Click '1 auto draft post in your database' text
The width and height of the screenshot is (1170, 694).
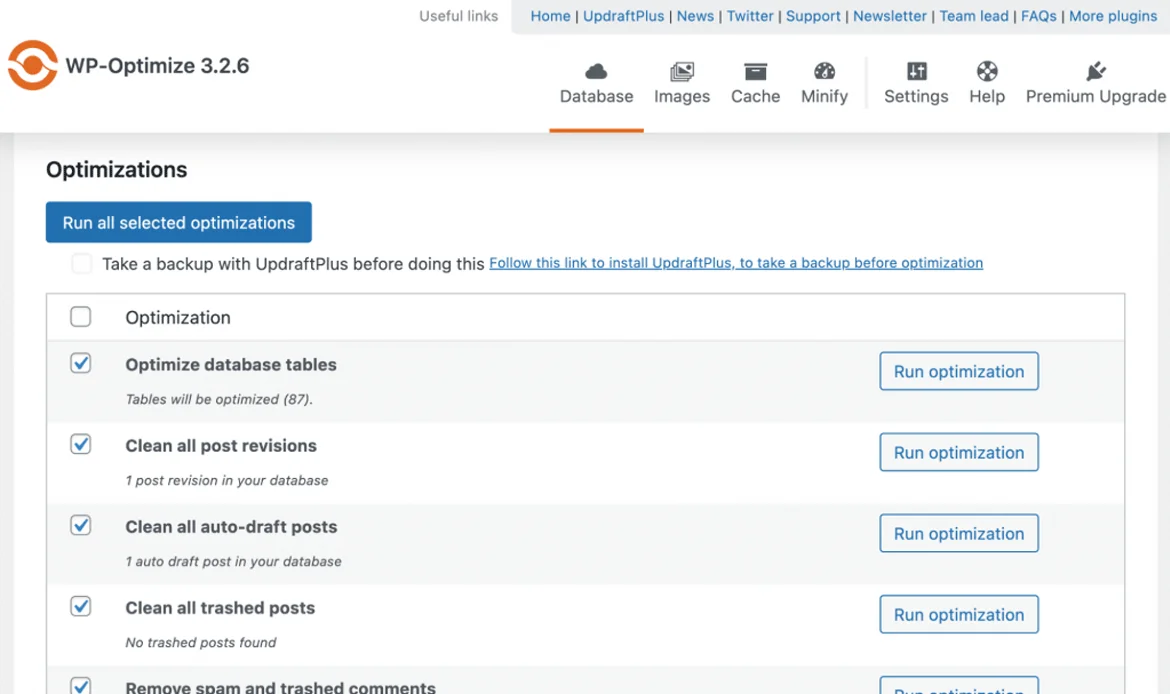point(234,561)
